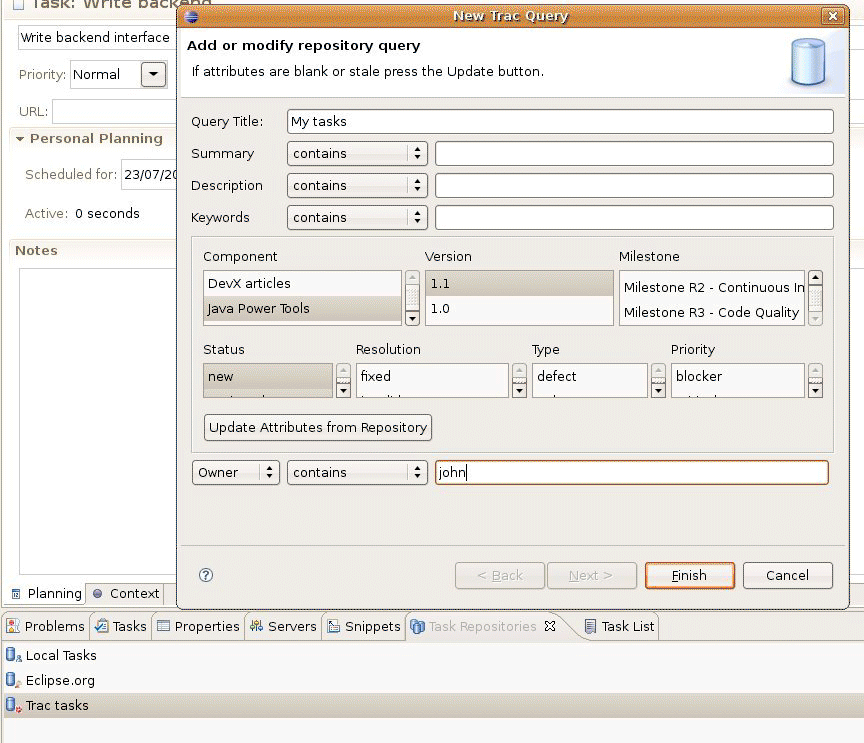Click the Task Repositories view icon
This screenshot has height=743, width=864.
(x=417, y=627)
